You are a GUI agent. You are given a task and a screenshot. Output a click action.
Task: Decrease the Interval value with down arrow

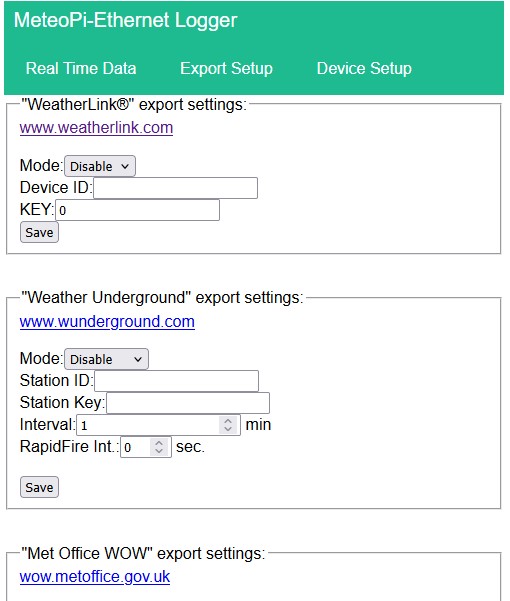(228, 429)
